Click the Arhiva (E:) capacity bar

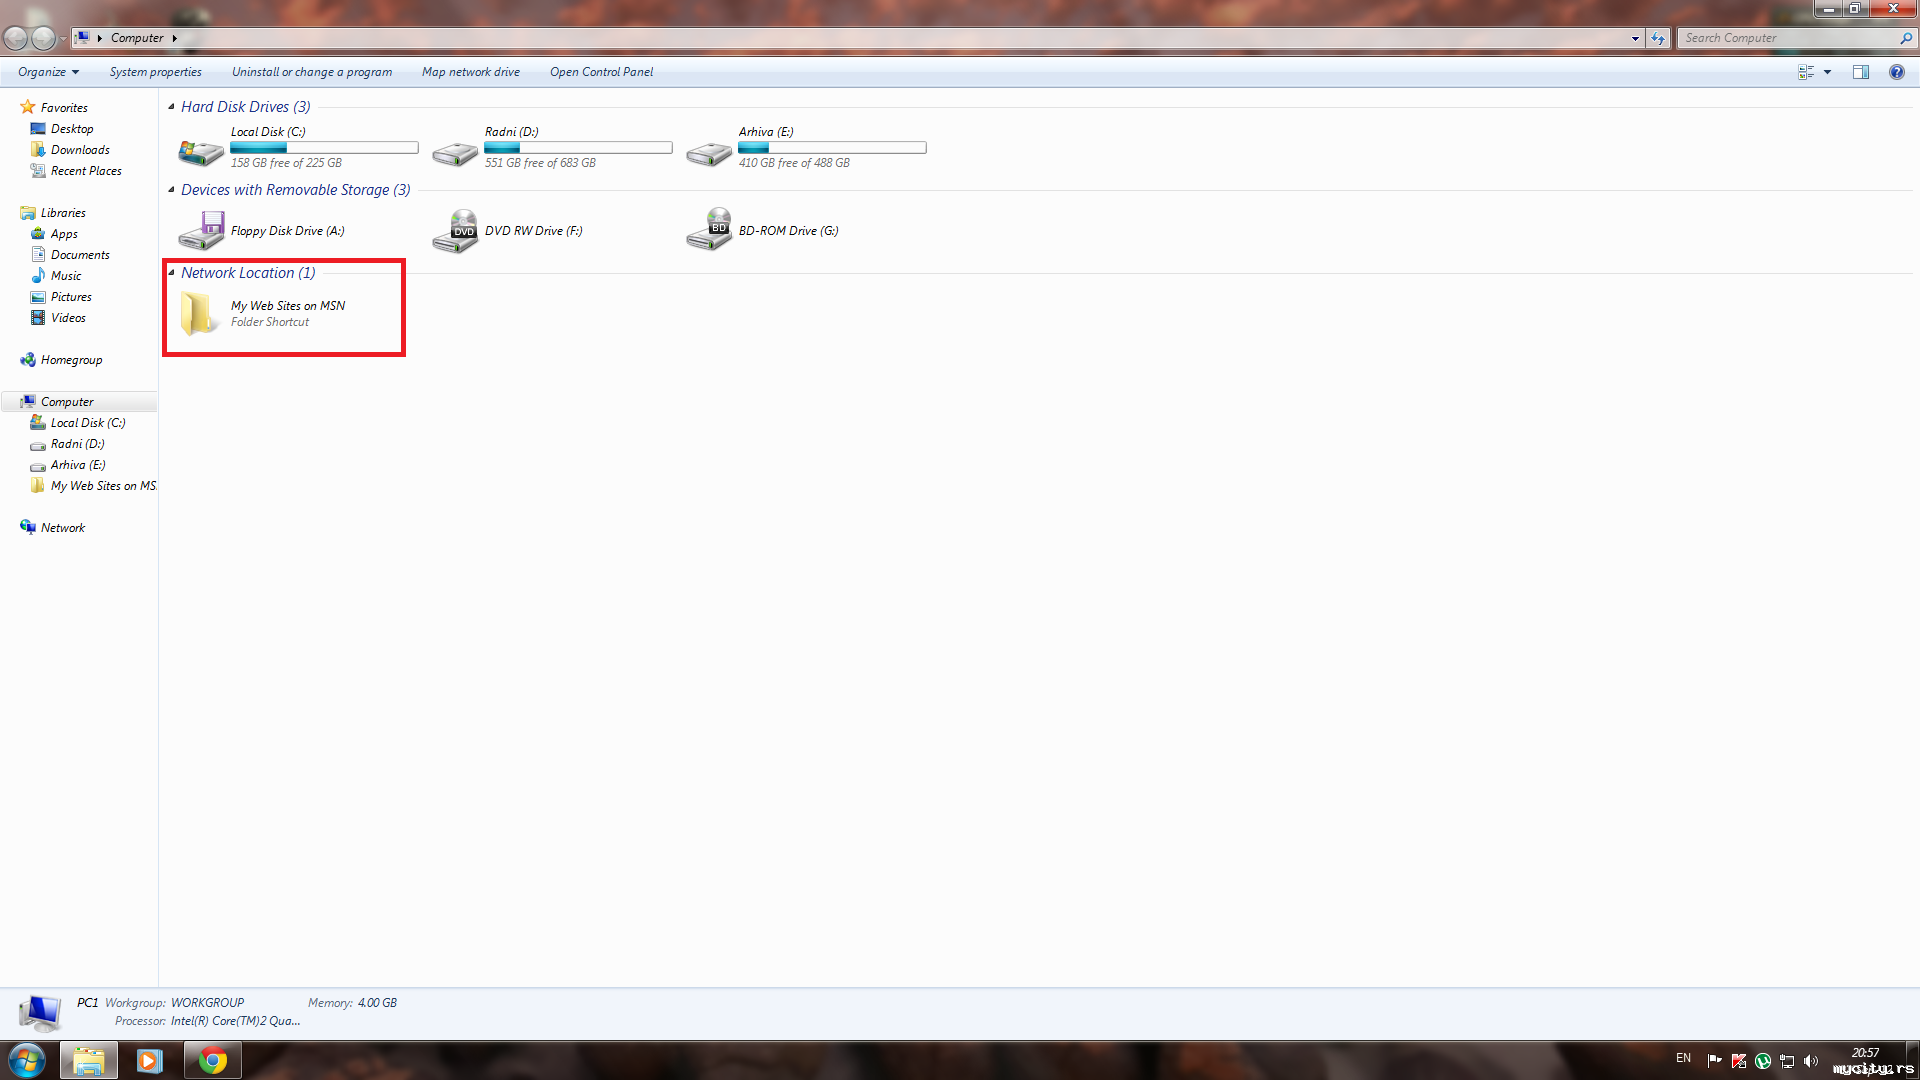[832, 148]
